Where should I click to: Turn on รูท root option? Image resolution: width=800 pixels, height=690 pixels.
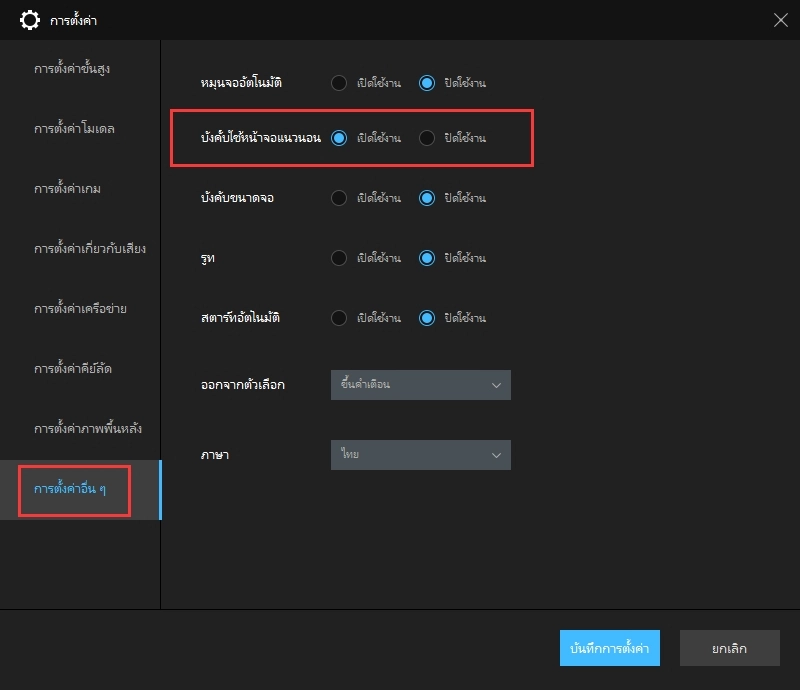point(339,258)
